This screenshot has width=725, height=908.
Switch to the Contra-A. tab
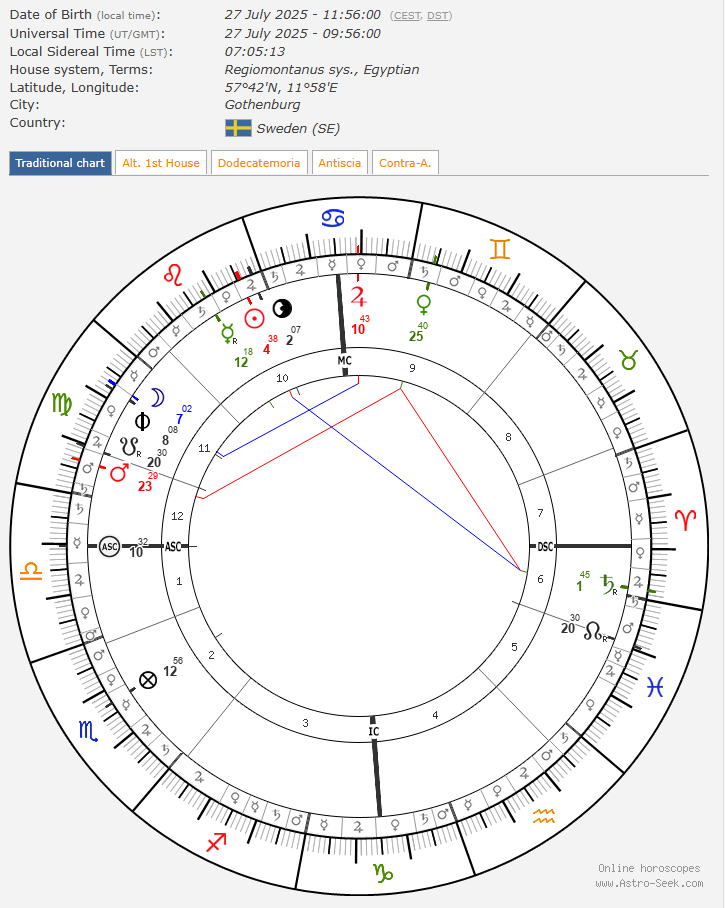point(405,163)
